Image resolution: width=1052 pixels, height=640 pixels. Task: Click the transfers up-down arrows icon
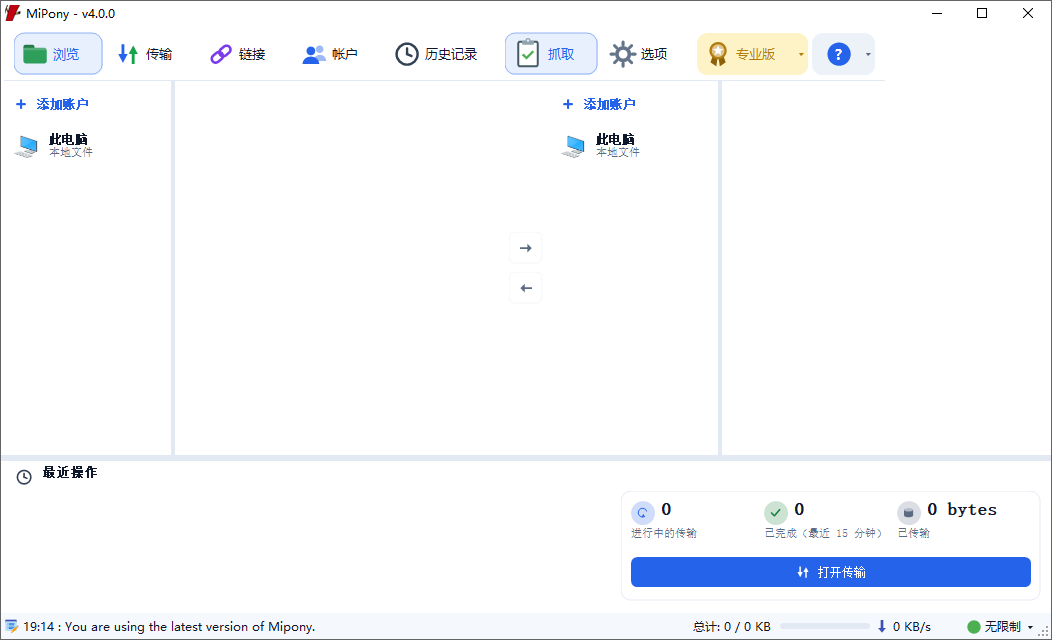(x=128, y=54)
